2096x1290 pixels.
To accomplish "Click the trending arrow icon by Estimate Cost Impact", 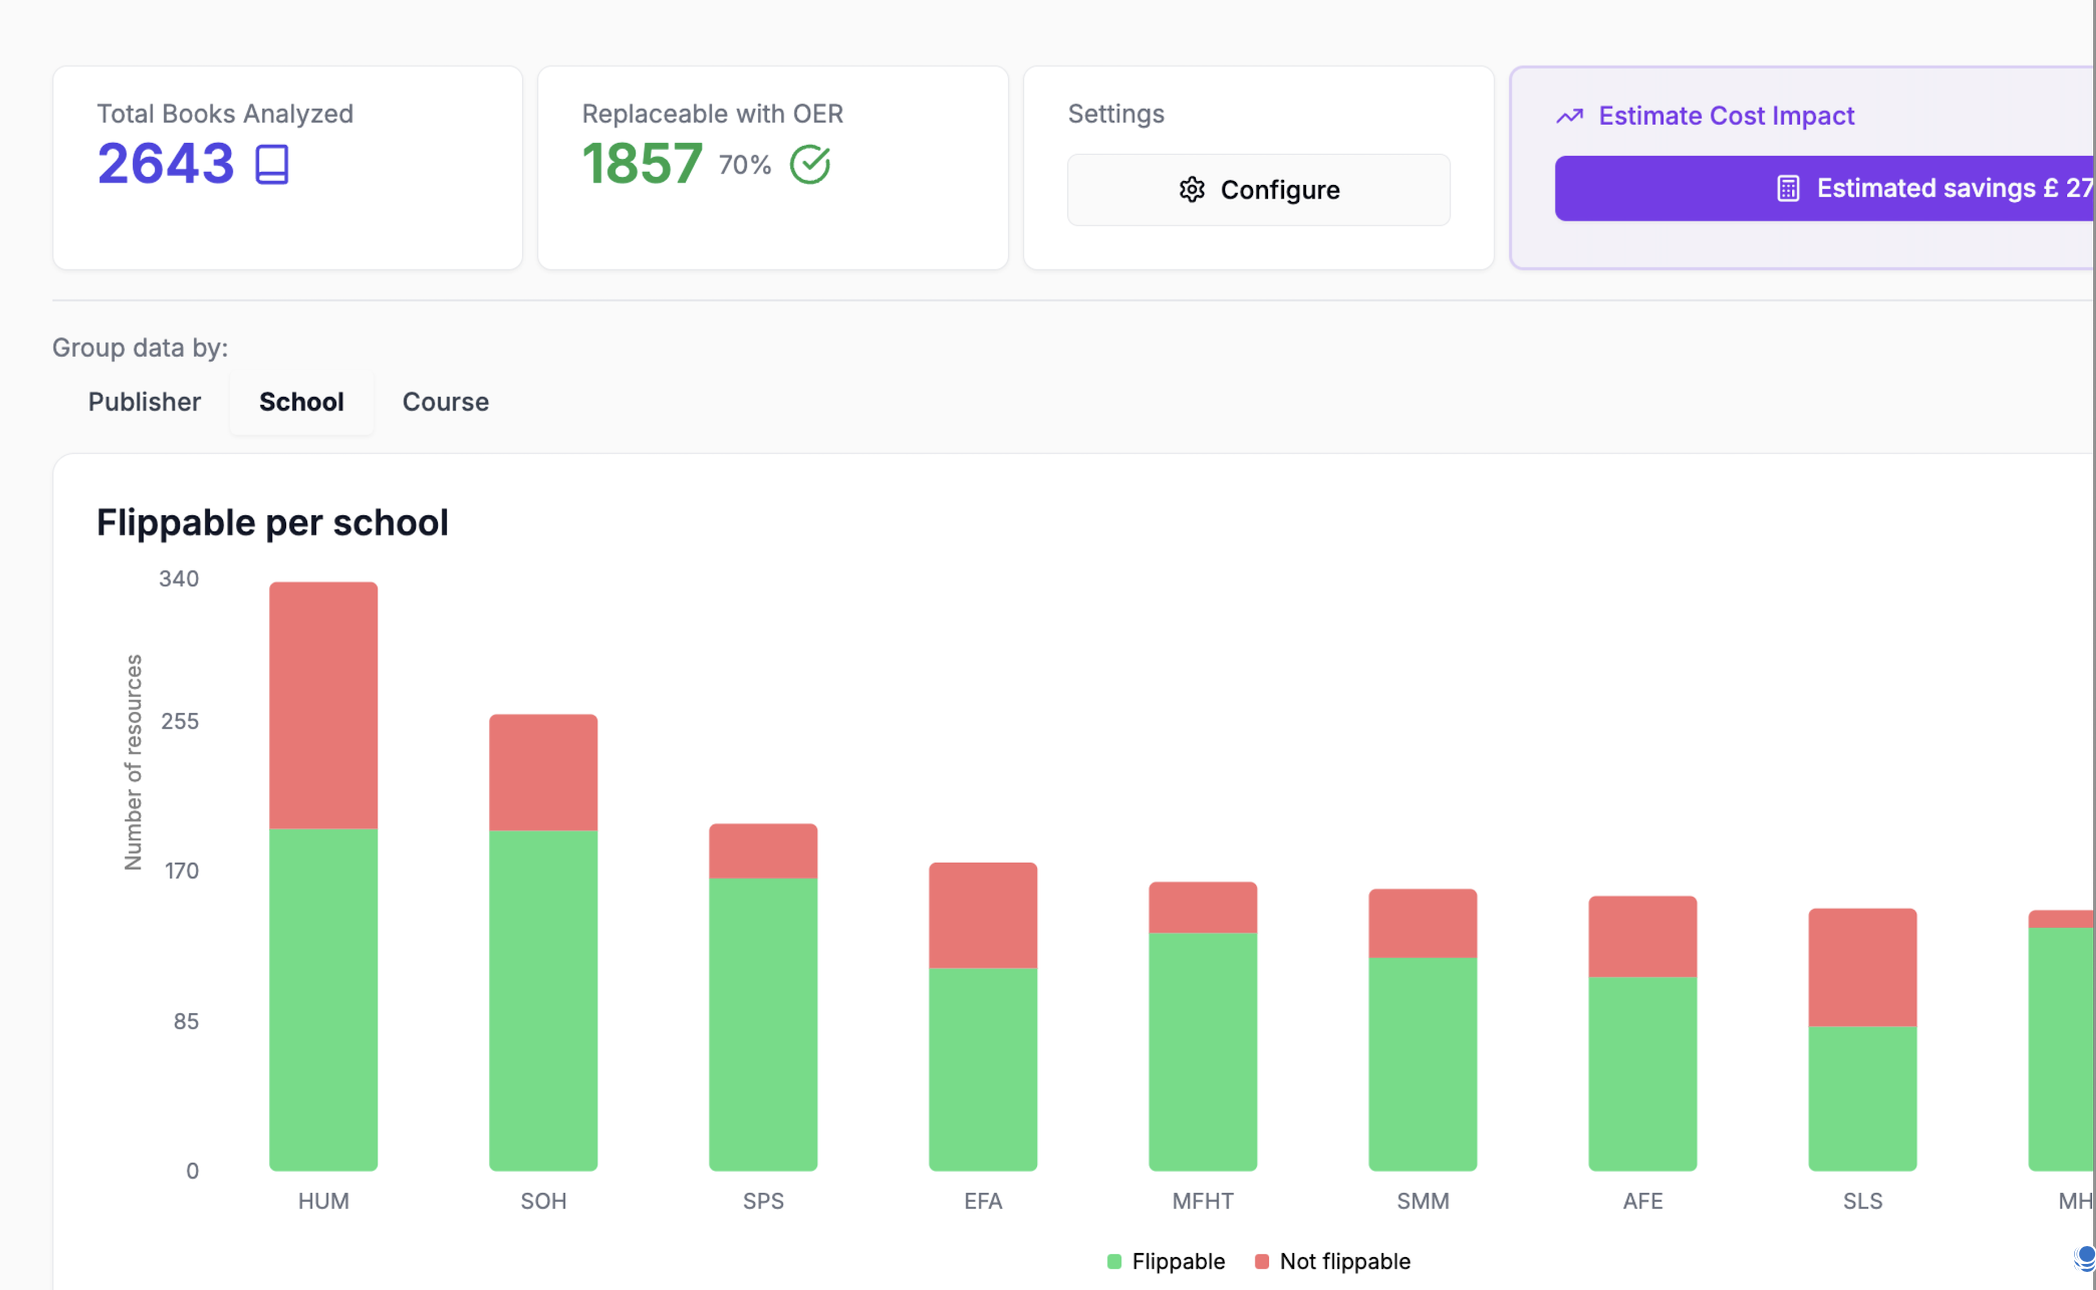I will pos(1570,116).
